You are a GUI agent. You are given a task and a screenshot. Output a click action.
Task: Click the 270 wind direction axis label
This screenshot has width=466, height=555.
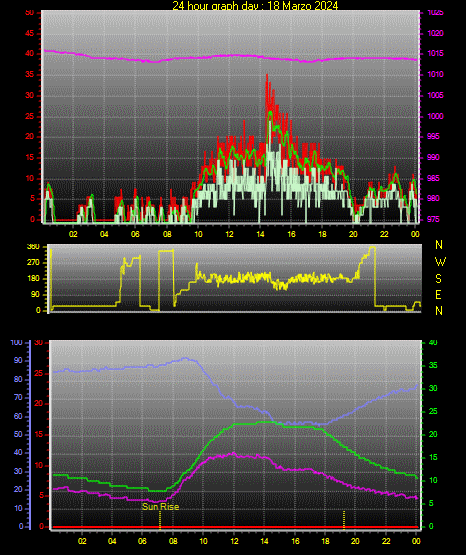pyautogui.click(x=33, y=263)
